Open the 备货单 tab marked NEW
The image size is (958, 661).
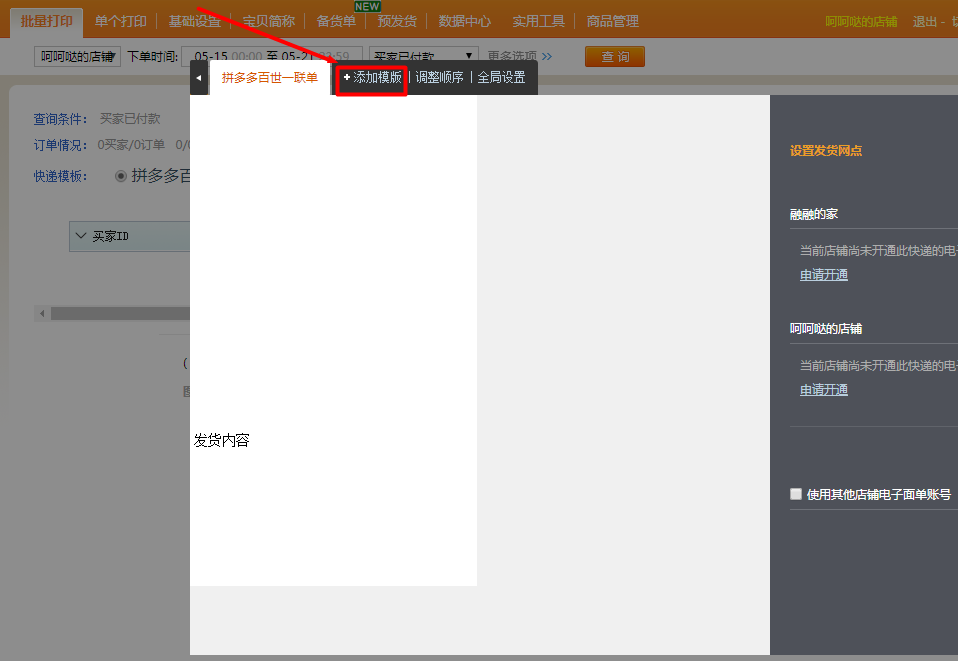335,21
